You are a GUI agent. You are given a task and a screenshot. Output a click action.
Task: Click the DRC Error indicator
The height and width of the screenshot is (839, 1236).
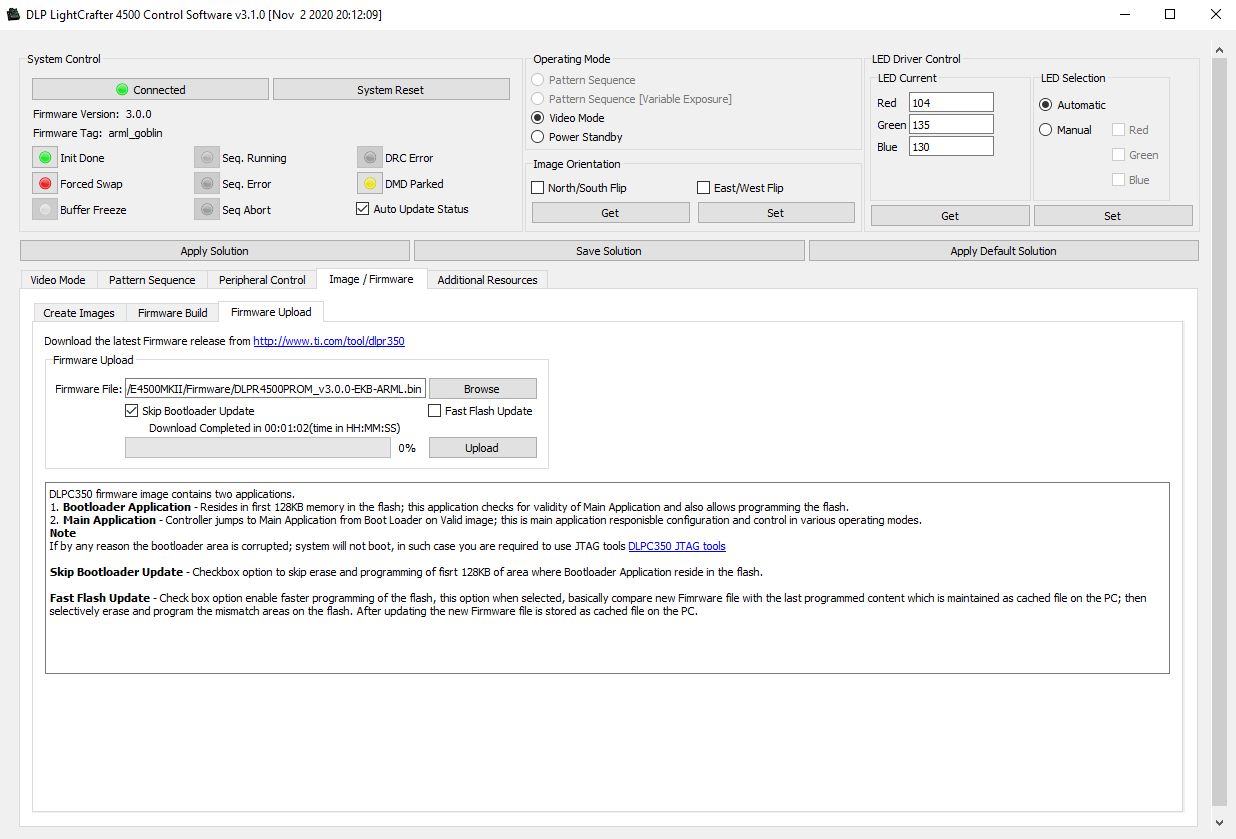click(x=369, y=158)
